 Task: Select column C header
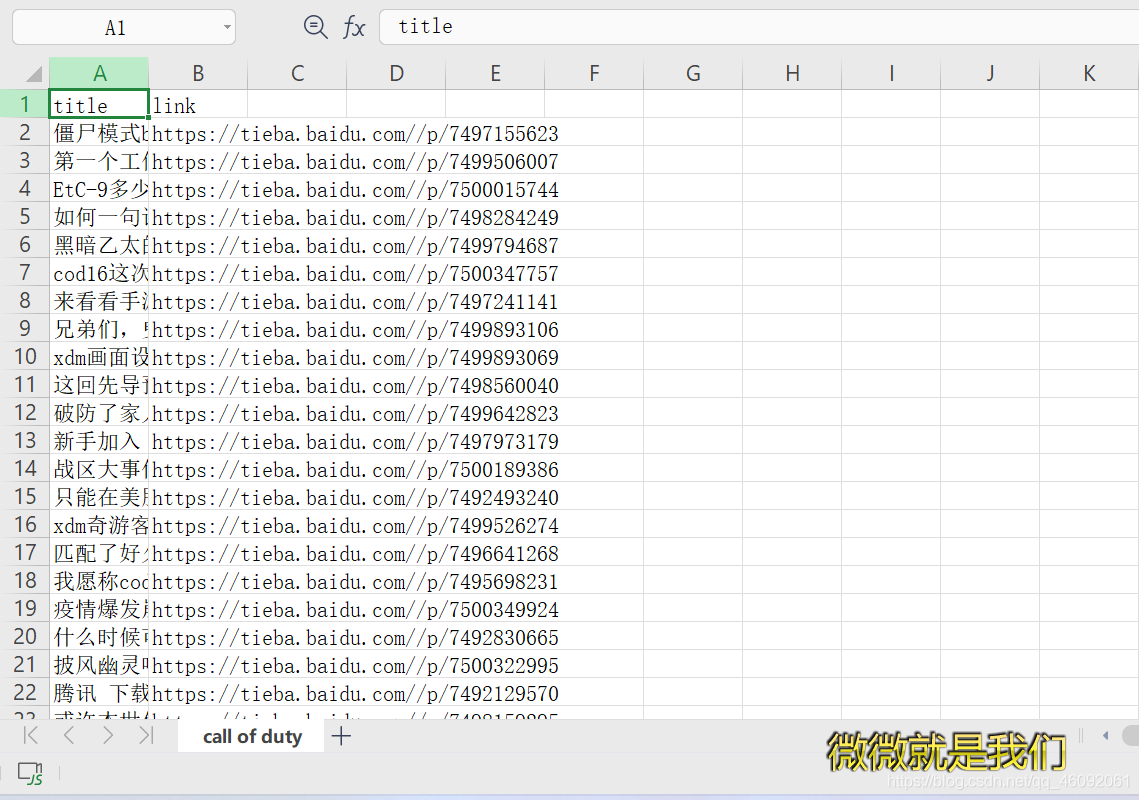[297, 73]
